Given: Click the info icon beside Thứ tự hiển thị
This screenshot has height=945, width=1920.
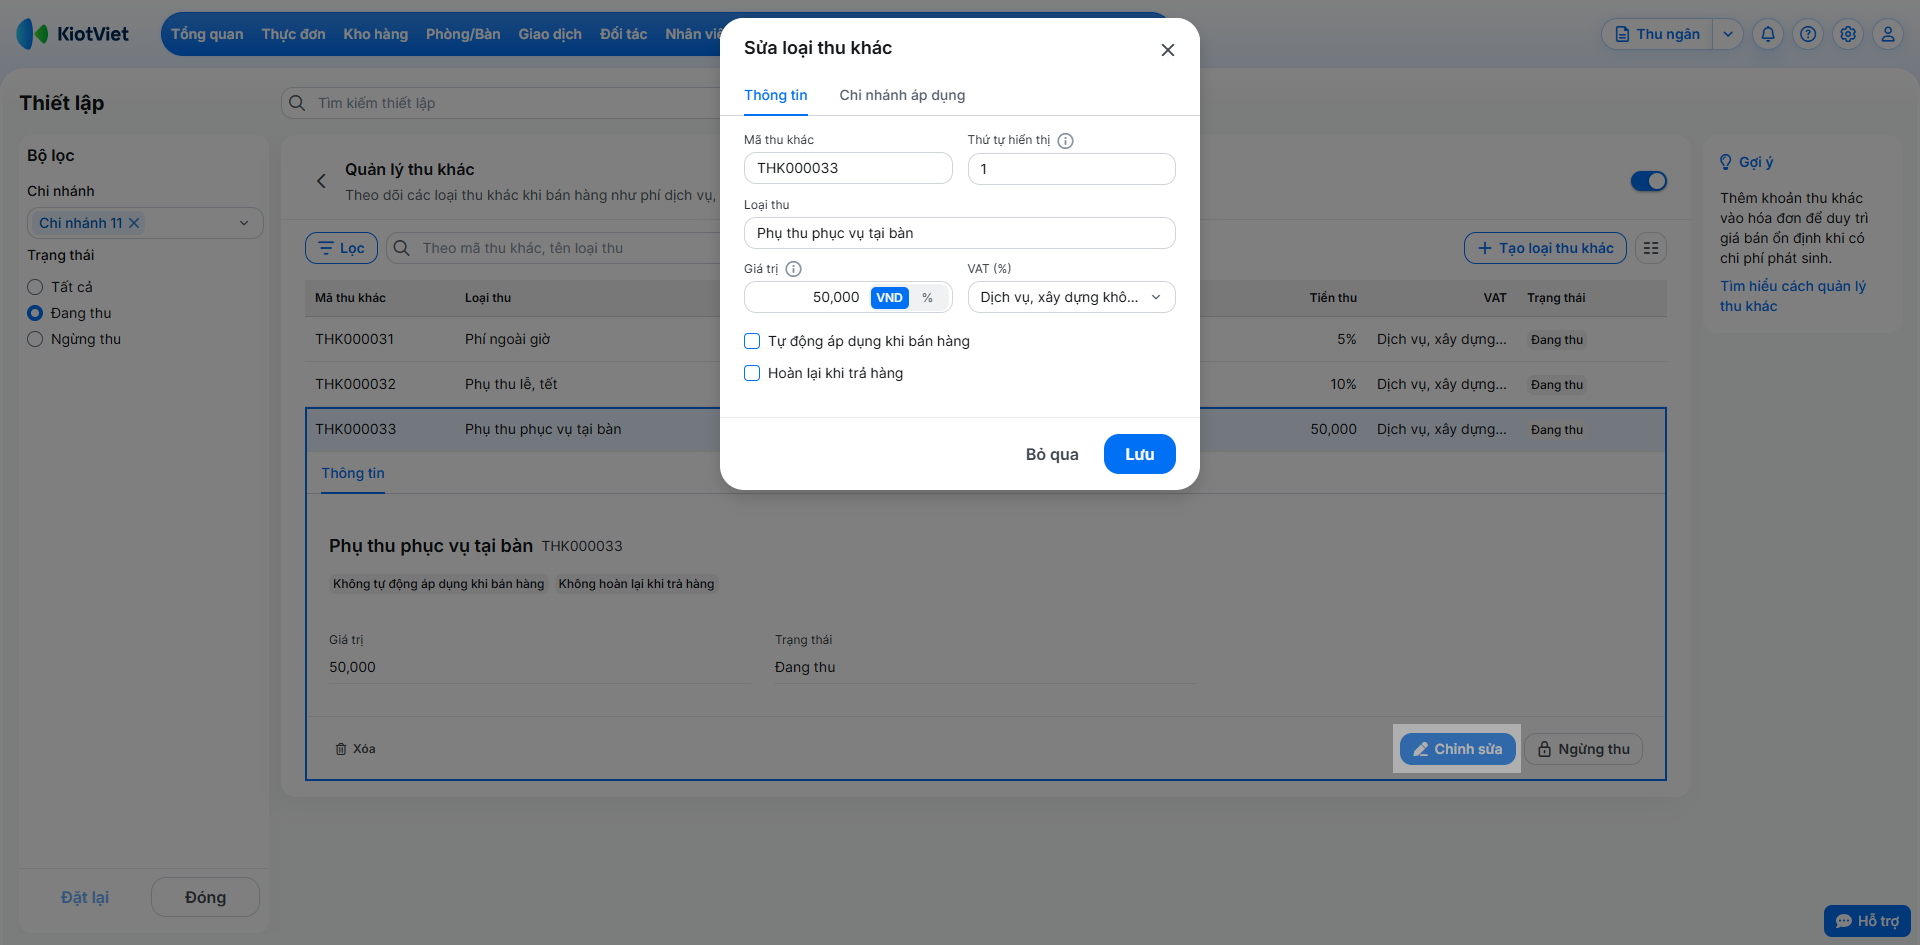Looking at the screenshot, I should click(x=1066, y=141).
